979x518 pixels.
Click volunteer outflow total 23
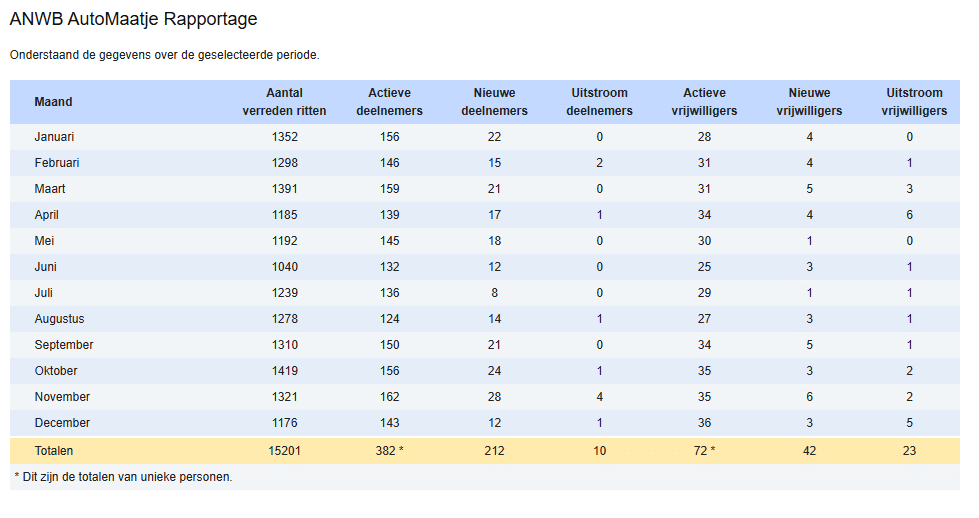909,451
